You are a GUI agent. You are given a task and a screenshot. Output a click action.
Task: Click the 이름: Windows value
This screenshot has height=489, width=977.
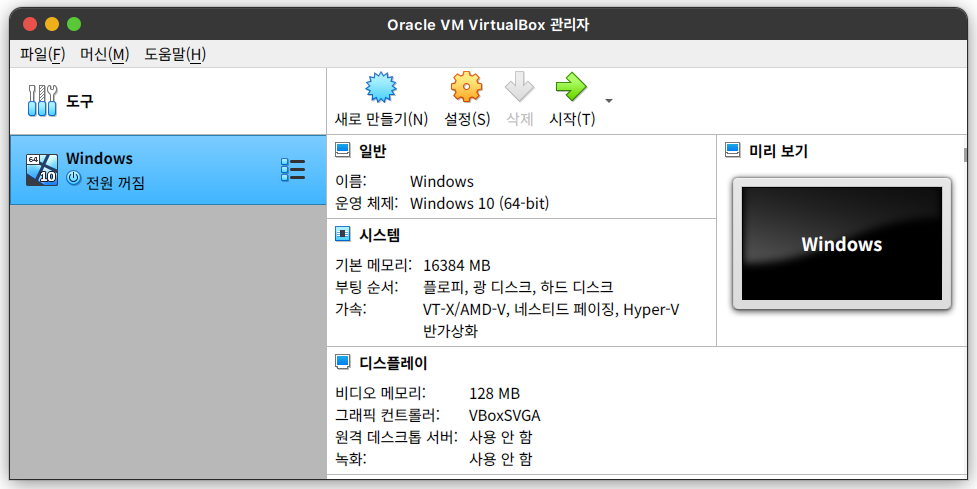pyautogui.click(x=442, y=181)
